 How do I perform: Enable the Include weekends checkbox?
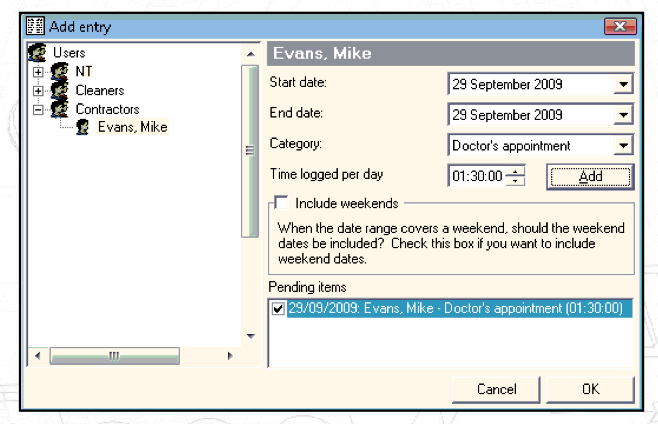point(281,203)
